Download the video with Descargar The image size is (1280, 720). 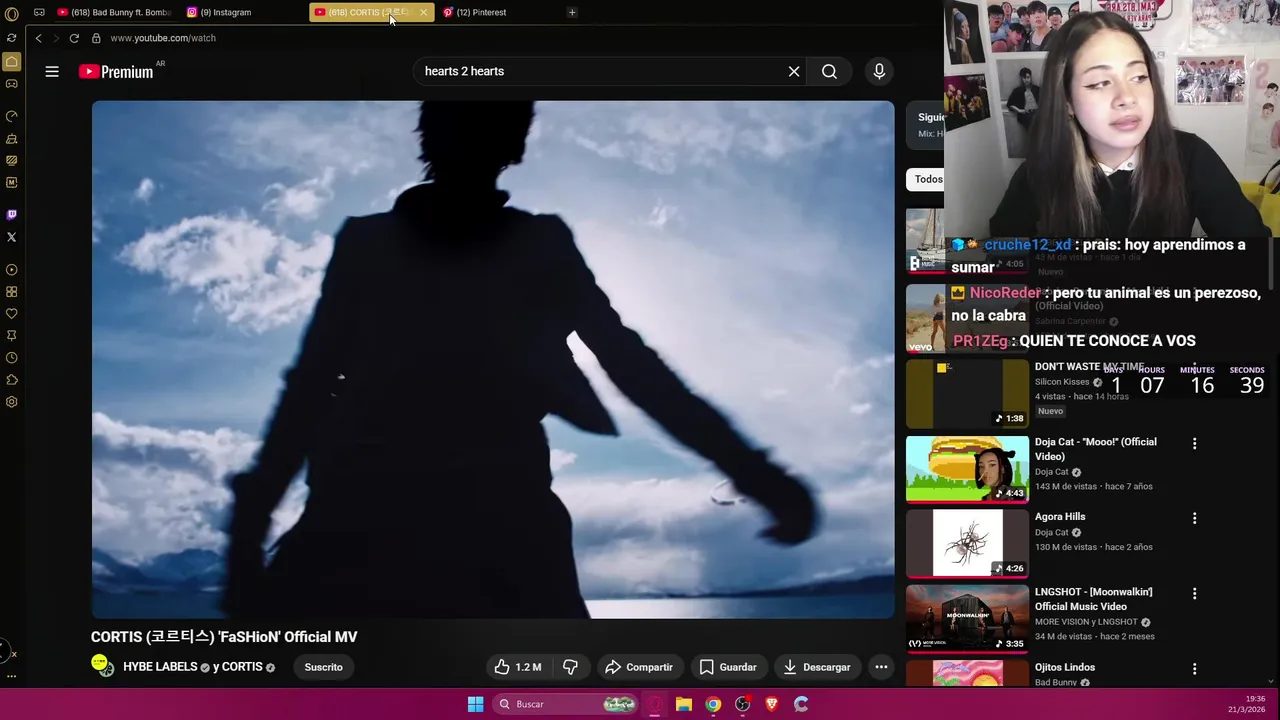point(817,667)
